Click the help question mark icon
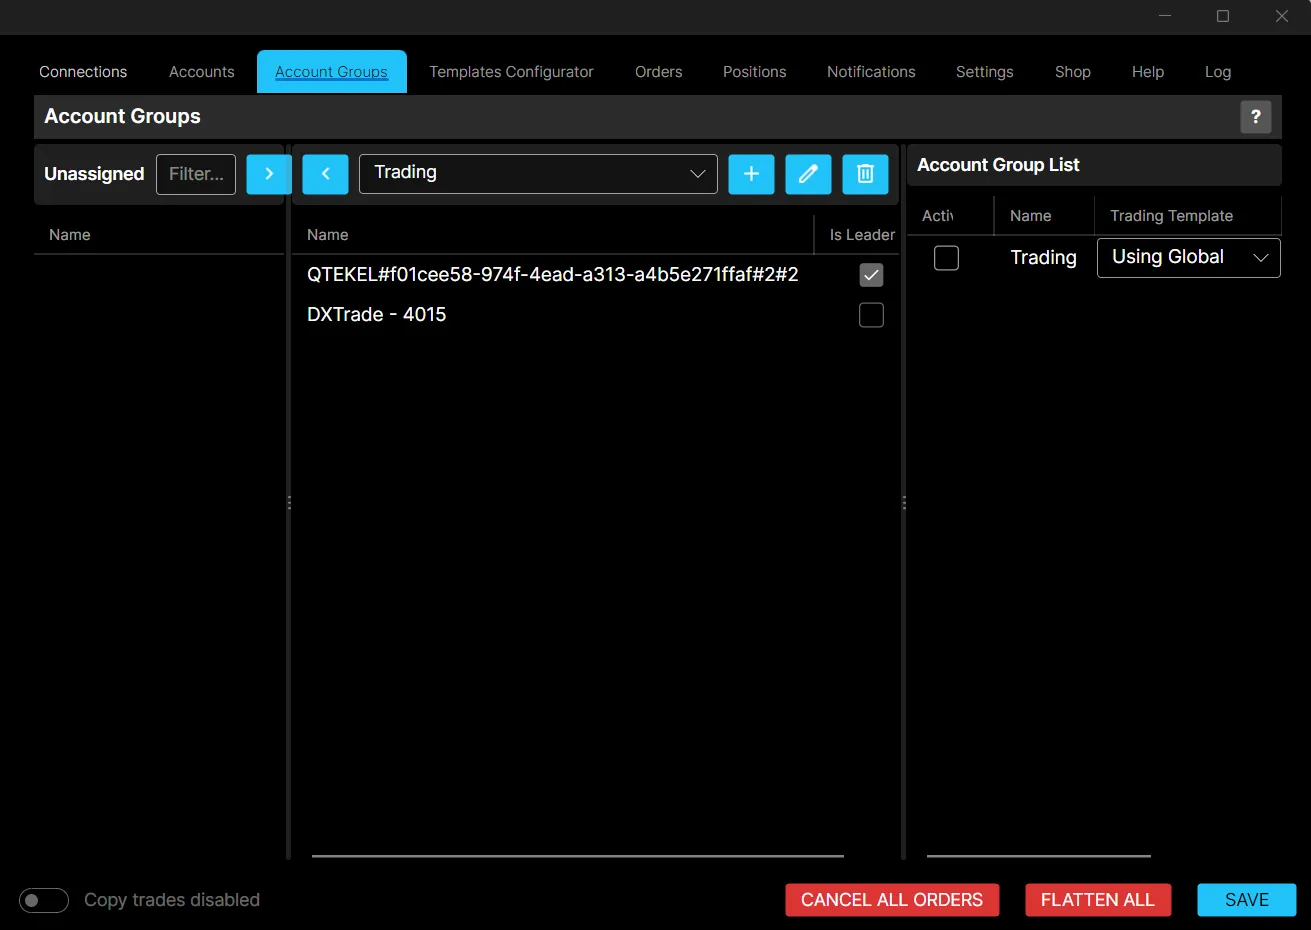 click(x=1256, y=117)
